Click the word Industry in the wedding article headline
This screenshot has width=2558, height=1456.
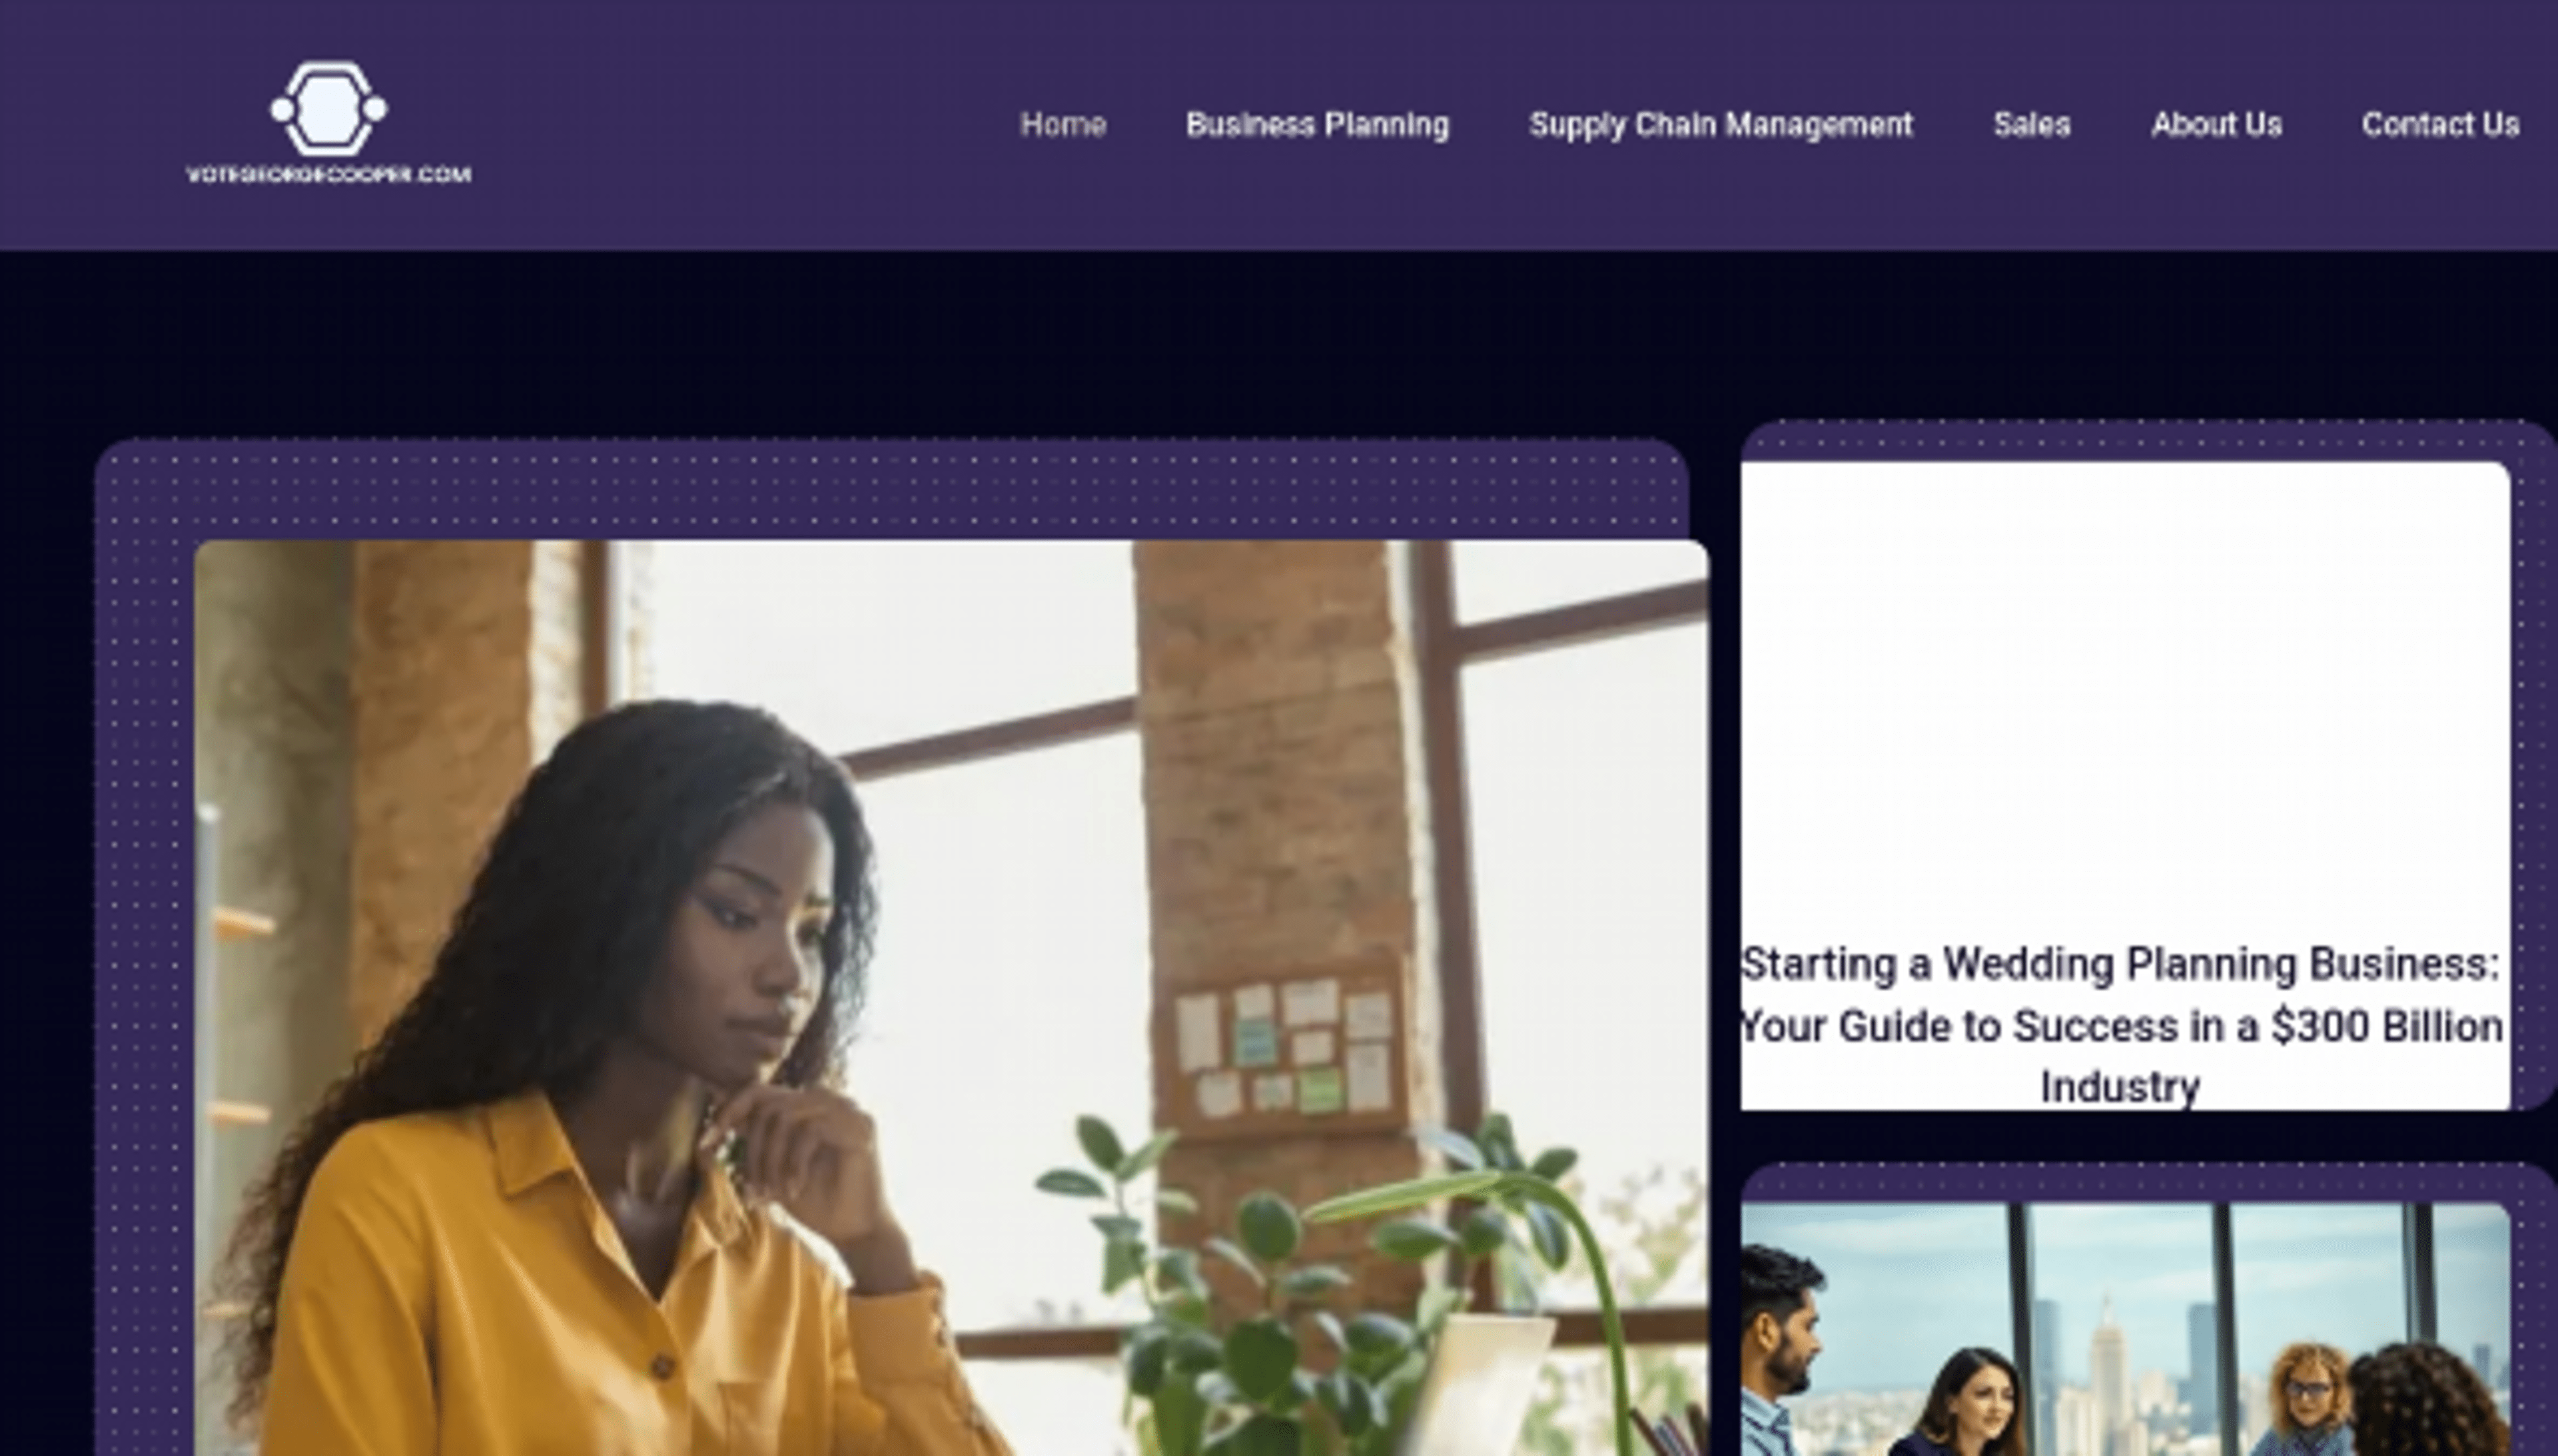click(x=2120, y=1087)
